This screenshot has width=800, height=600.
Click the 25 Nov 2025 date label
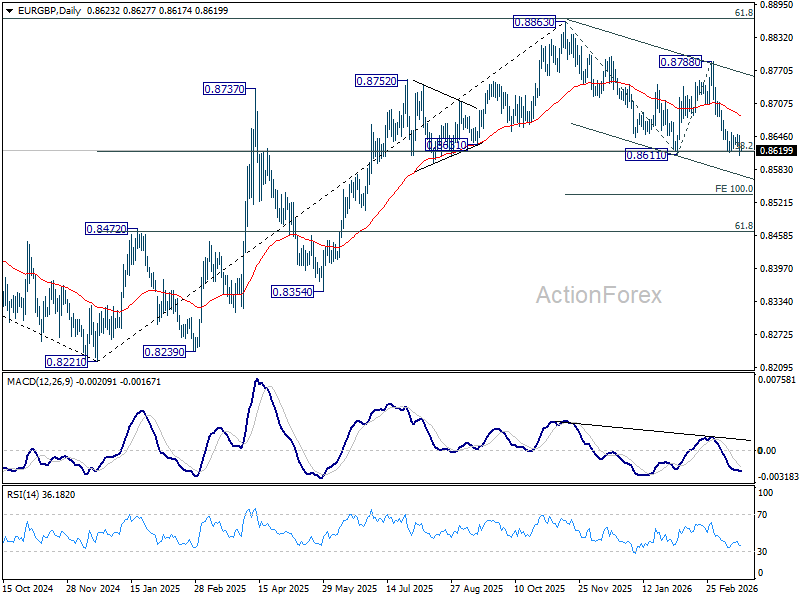coord(605,588)
